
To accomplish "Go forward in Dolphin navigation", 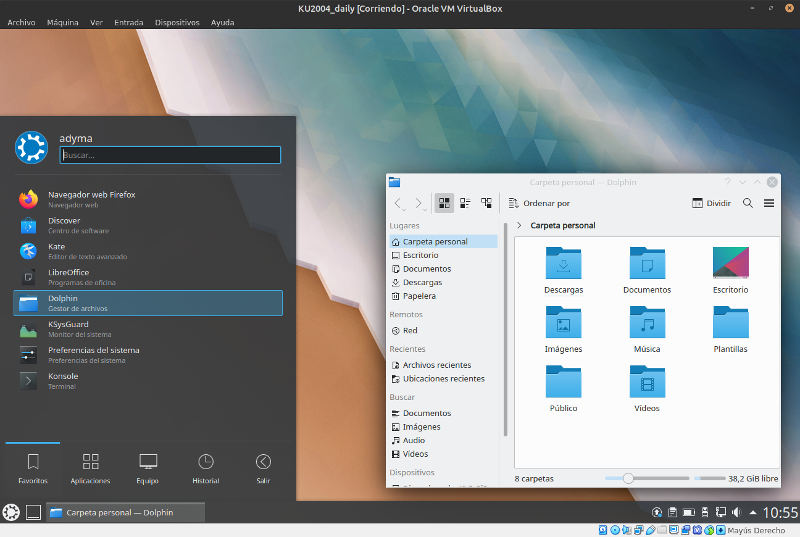I will click(419, 203).
